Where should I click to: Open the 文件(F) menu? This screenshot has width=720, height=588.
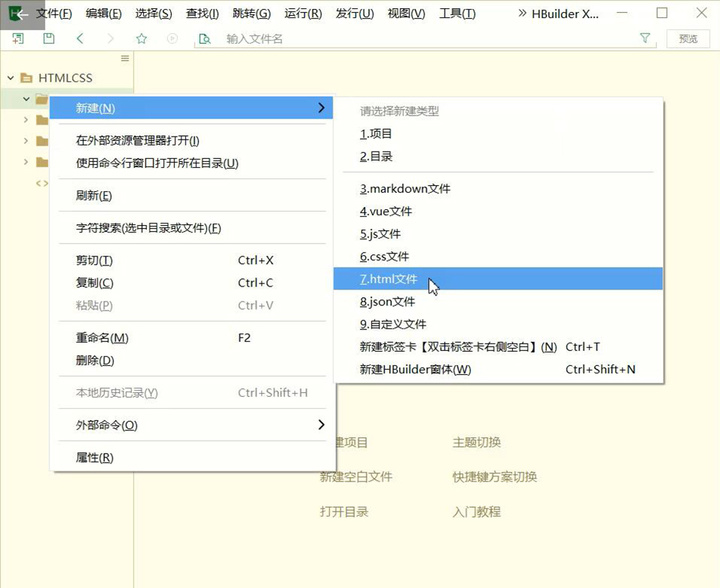click(x=54, y=14)
